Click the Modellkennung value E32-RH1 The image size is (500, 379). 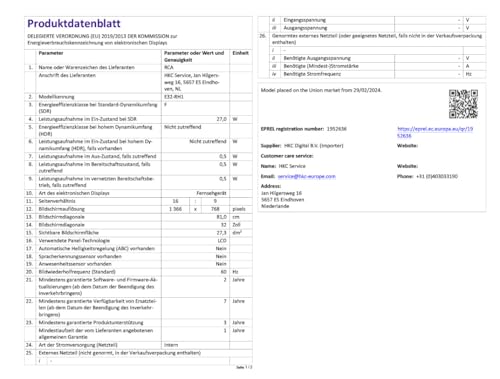[174, 97]
